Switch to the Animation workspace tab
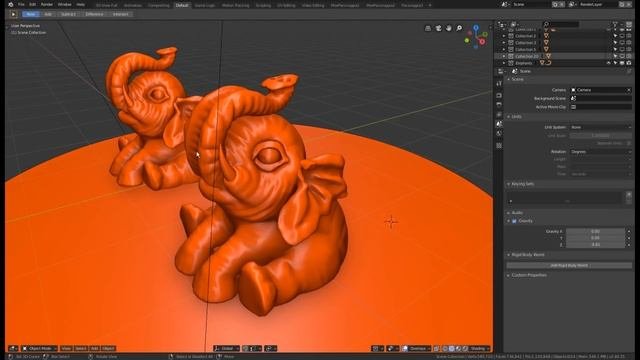This screenshot has height=360, width=640. point(133,5)
